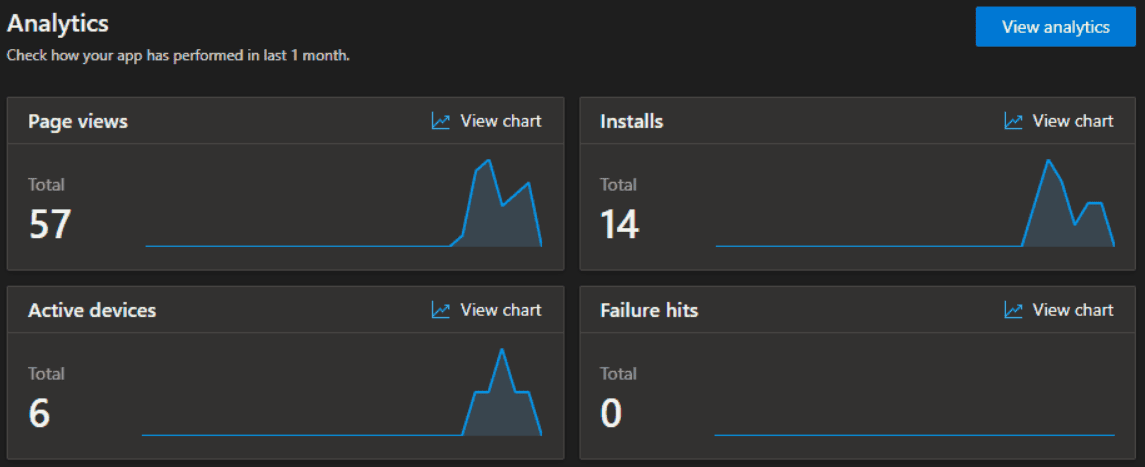Screen dimensions: 1145x467
Task: Select the Failure hits total 0
Action: [x=611, y=414]
